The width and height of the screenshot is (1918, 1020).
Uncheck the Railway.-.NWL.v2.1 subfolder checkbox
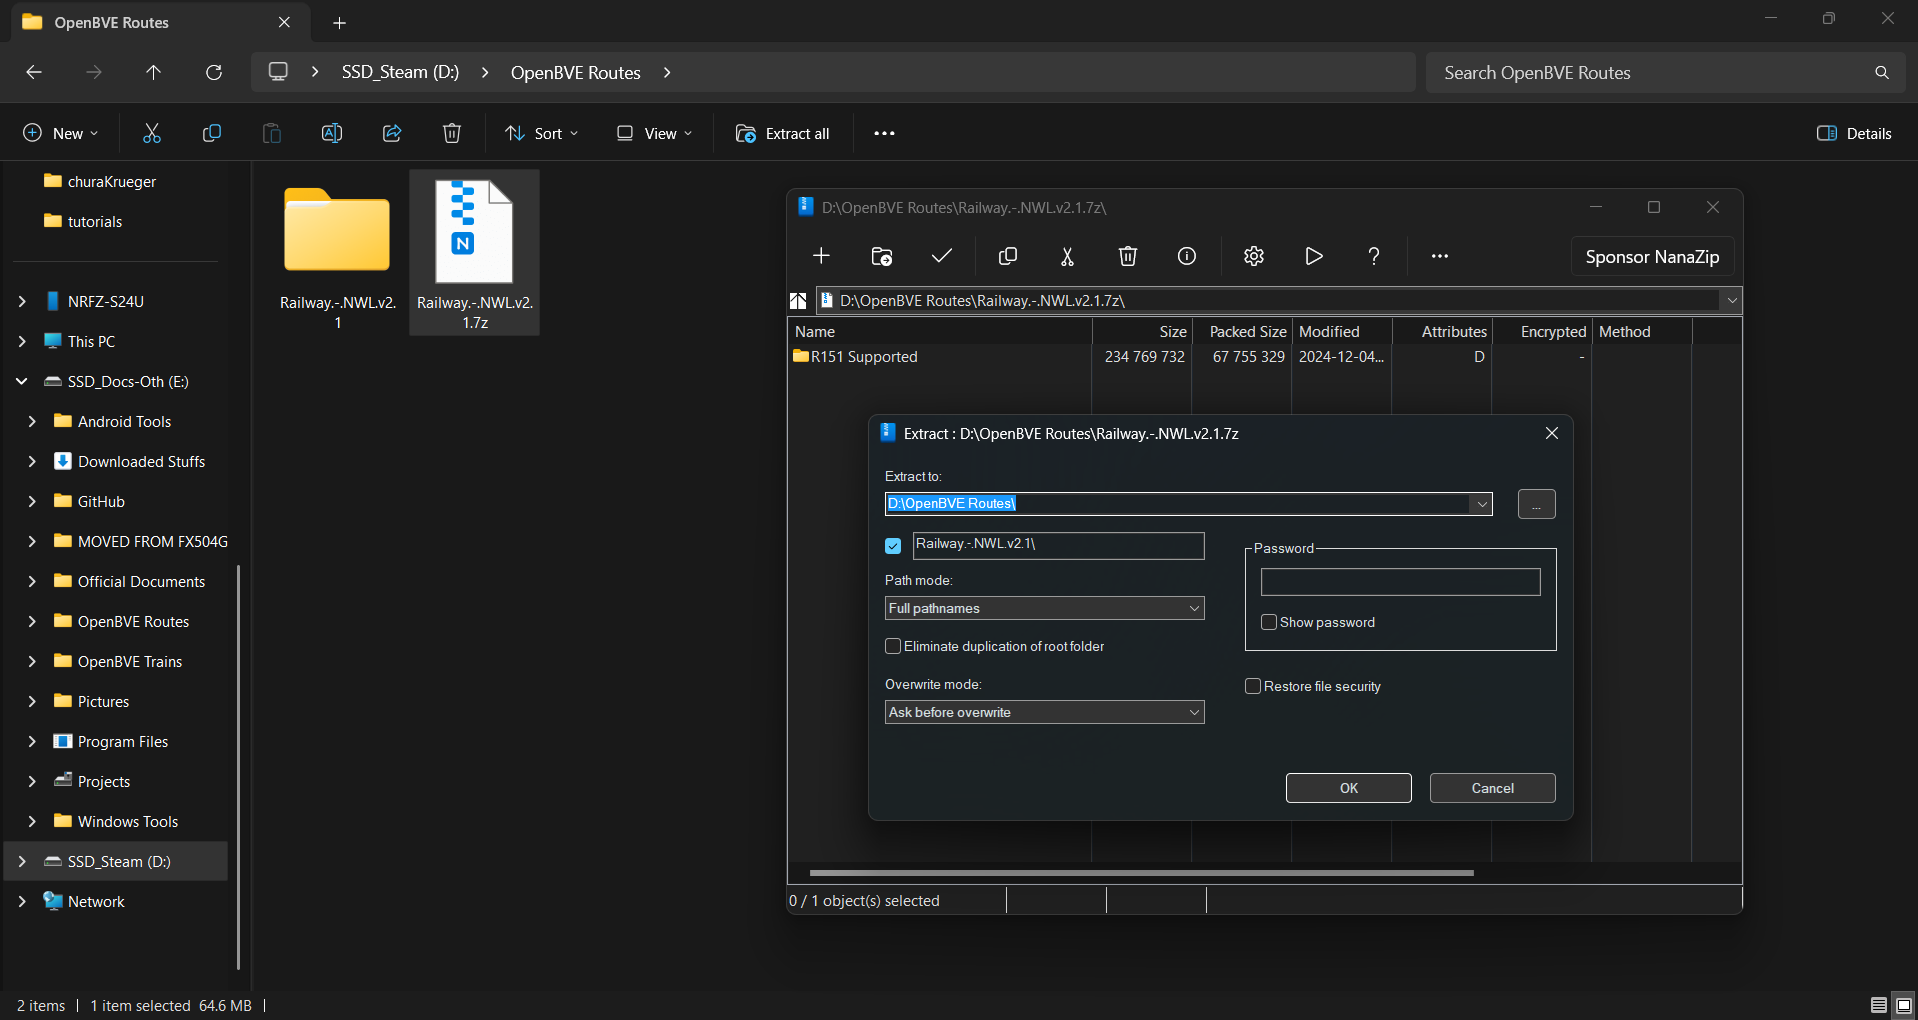[893, 546]
